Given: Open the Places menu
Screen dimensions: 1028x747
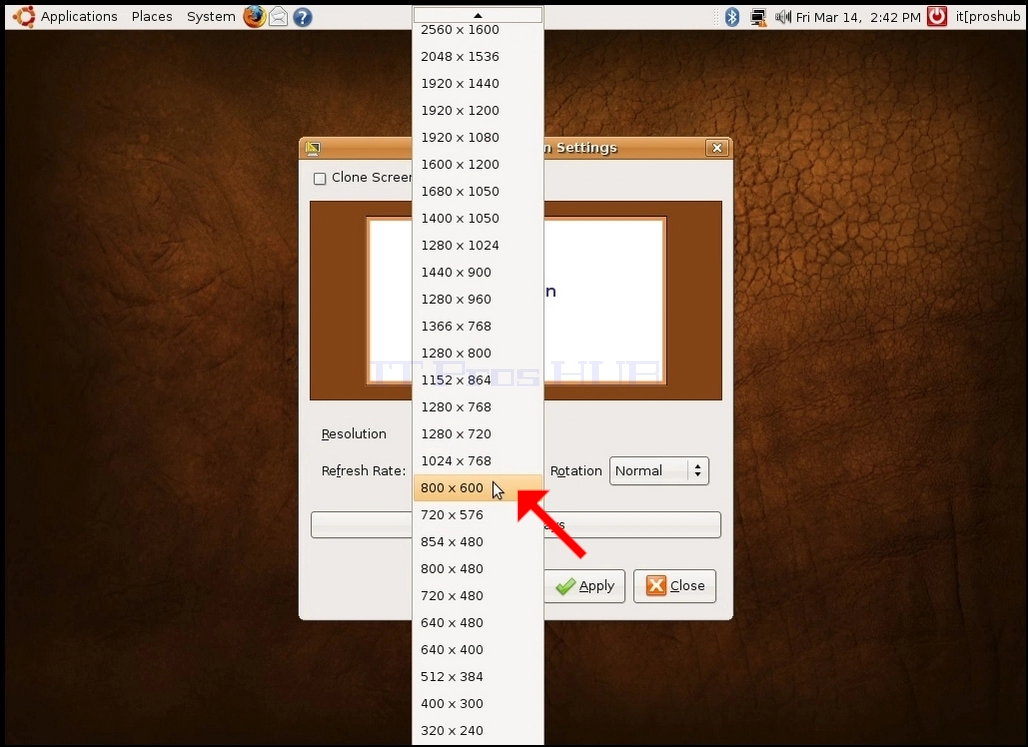Looking at the screenshot, I should [152, 16].
